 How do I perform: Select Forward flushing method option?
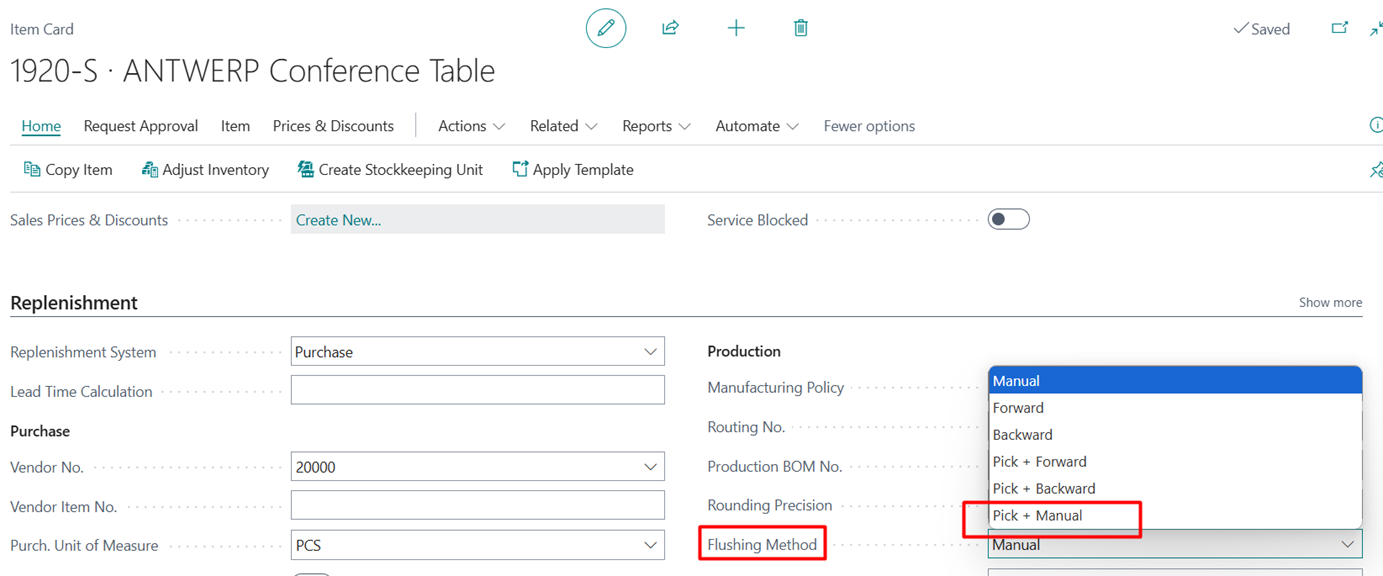1175,408
